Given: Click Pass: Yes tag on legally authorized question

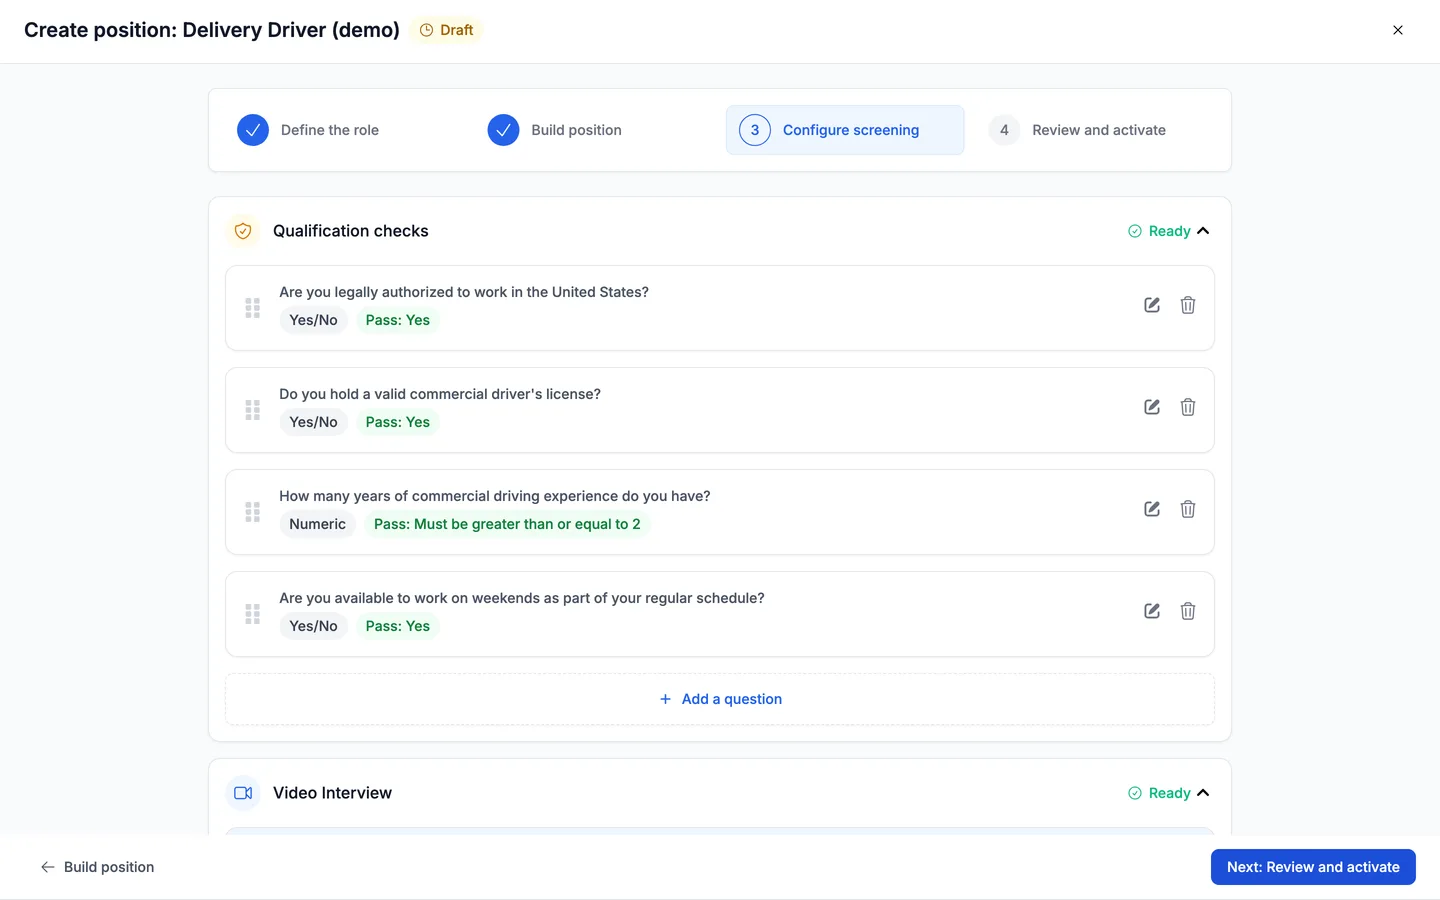Looking at the screenshot, I should [x=398, y=320].
